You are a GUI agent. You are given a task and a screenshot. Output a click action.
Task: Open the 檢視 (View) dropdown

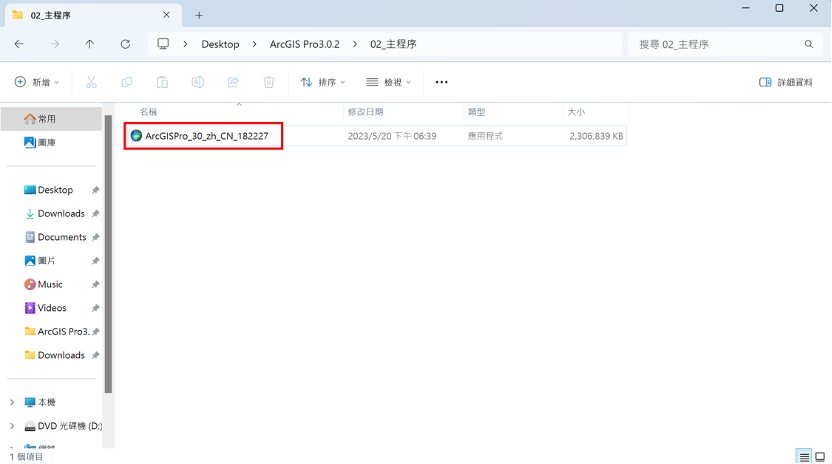(388, 82)
